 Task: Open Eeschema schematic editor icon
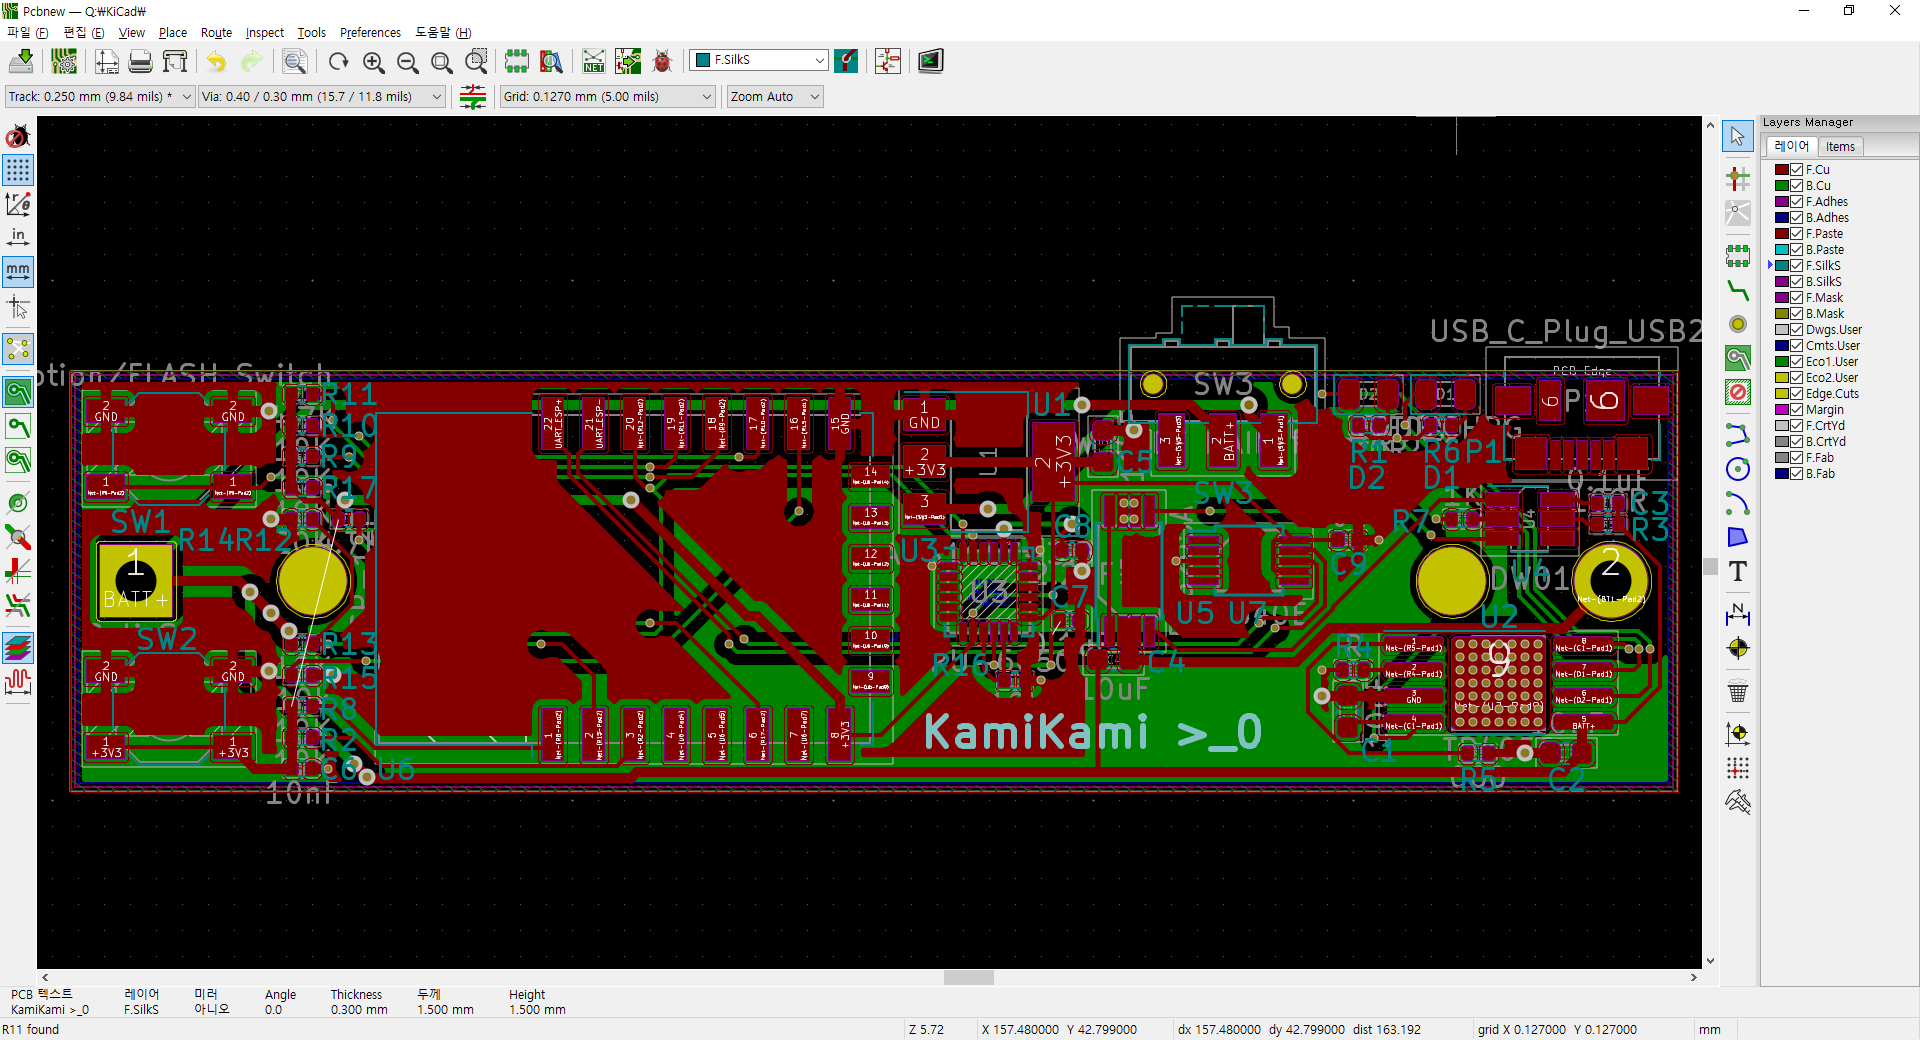tap(888, 61)
